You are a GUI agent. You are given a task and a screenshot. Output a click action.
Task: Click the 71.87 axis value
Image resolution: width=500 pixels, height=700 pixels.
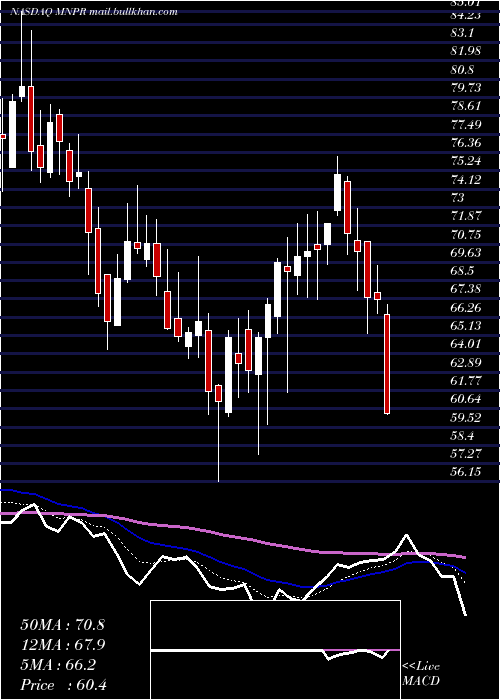tap(466, 216)
